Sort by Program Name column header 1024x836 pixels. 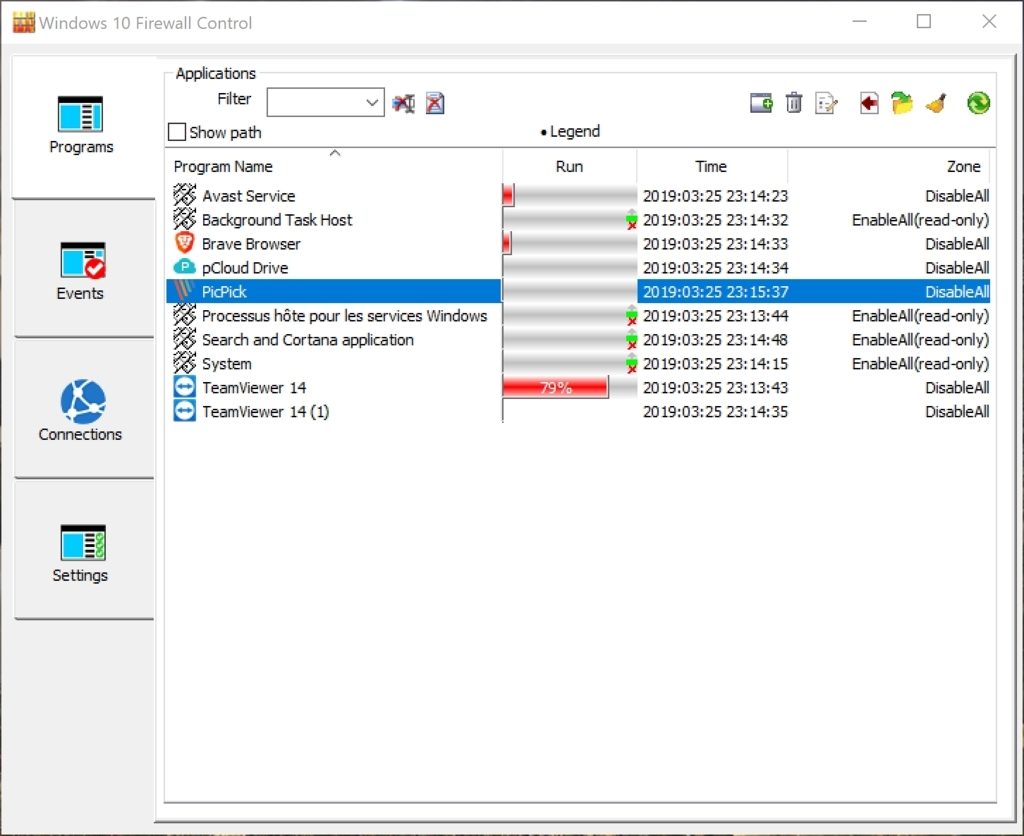point(334,167)
